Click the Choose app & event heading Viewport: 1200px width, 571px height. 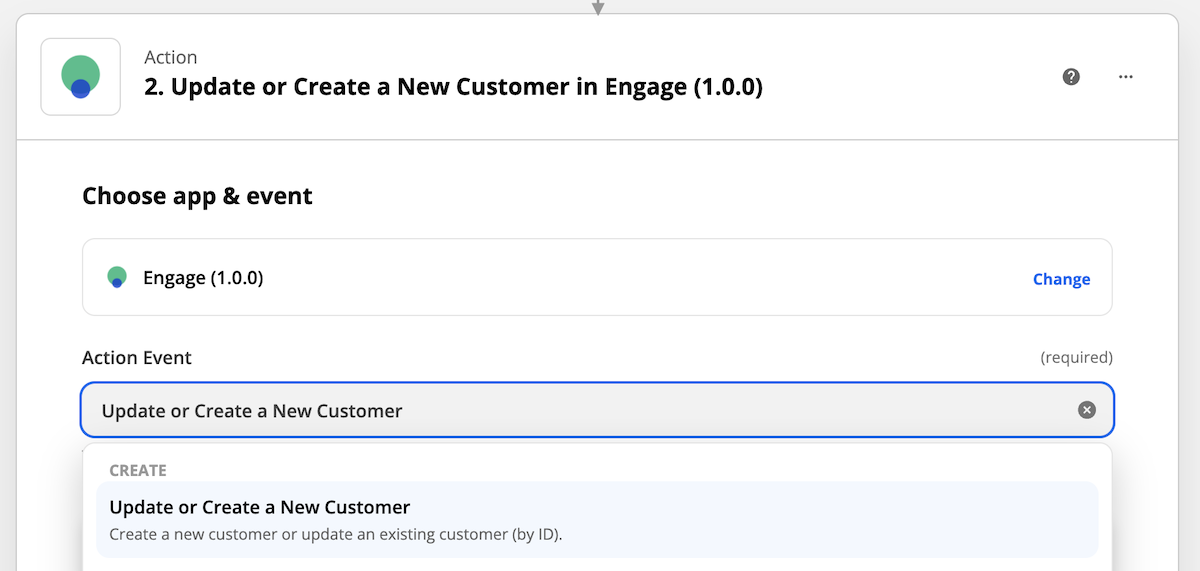(x=197, y=196)
